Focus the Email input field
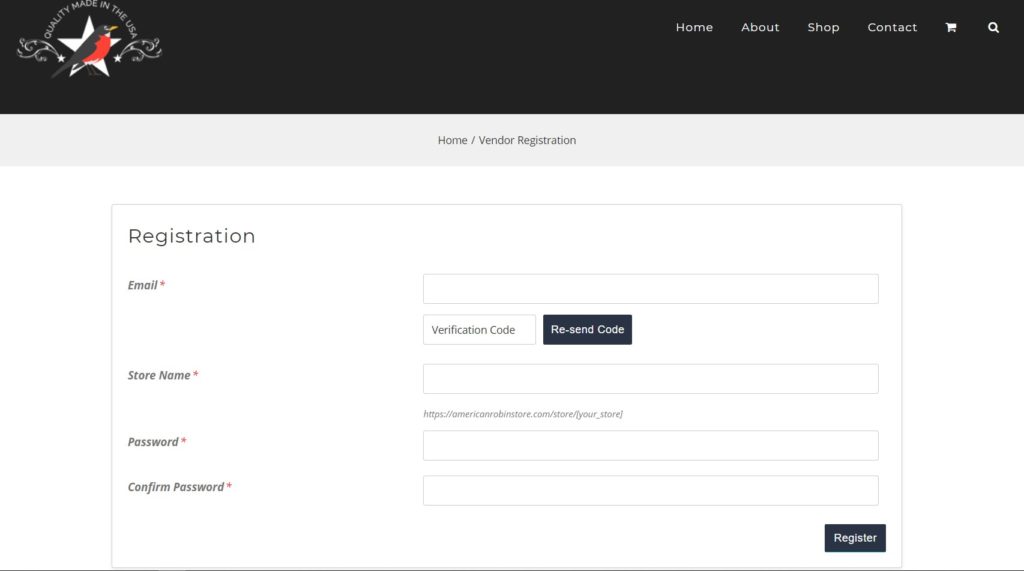 click(x=650, y=289)
